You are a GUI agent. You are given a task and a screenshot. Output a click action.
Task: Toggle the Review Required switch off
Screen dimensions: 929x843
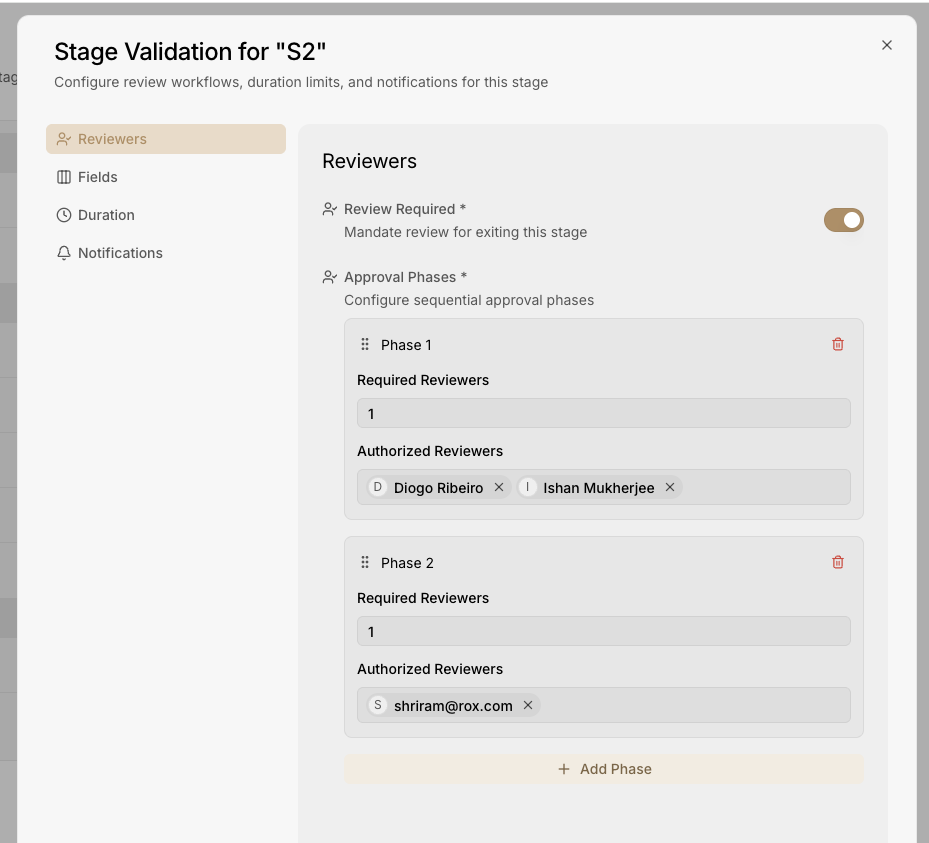[x=843, y=220]
